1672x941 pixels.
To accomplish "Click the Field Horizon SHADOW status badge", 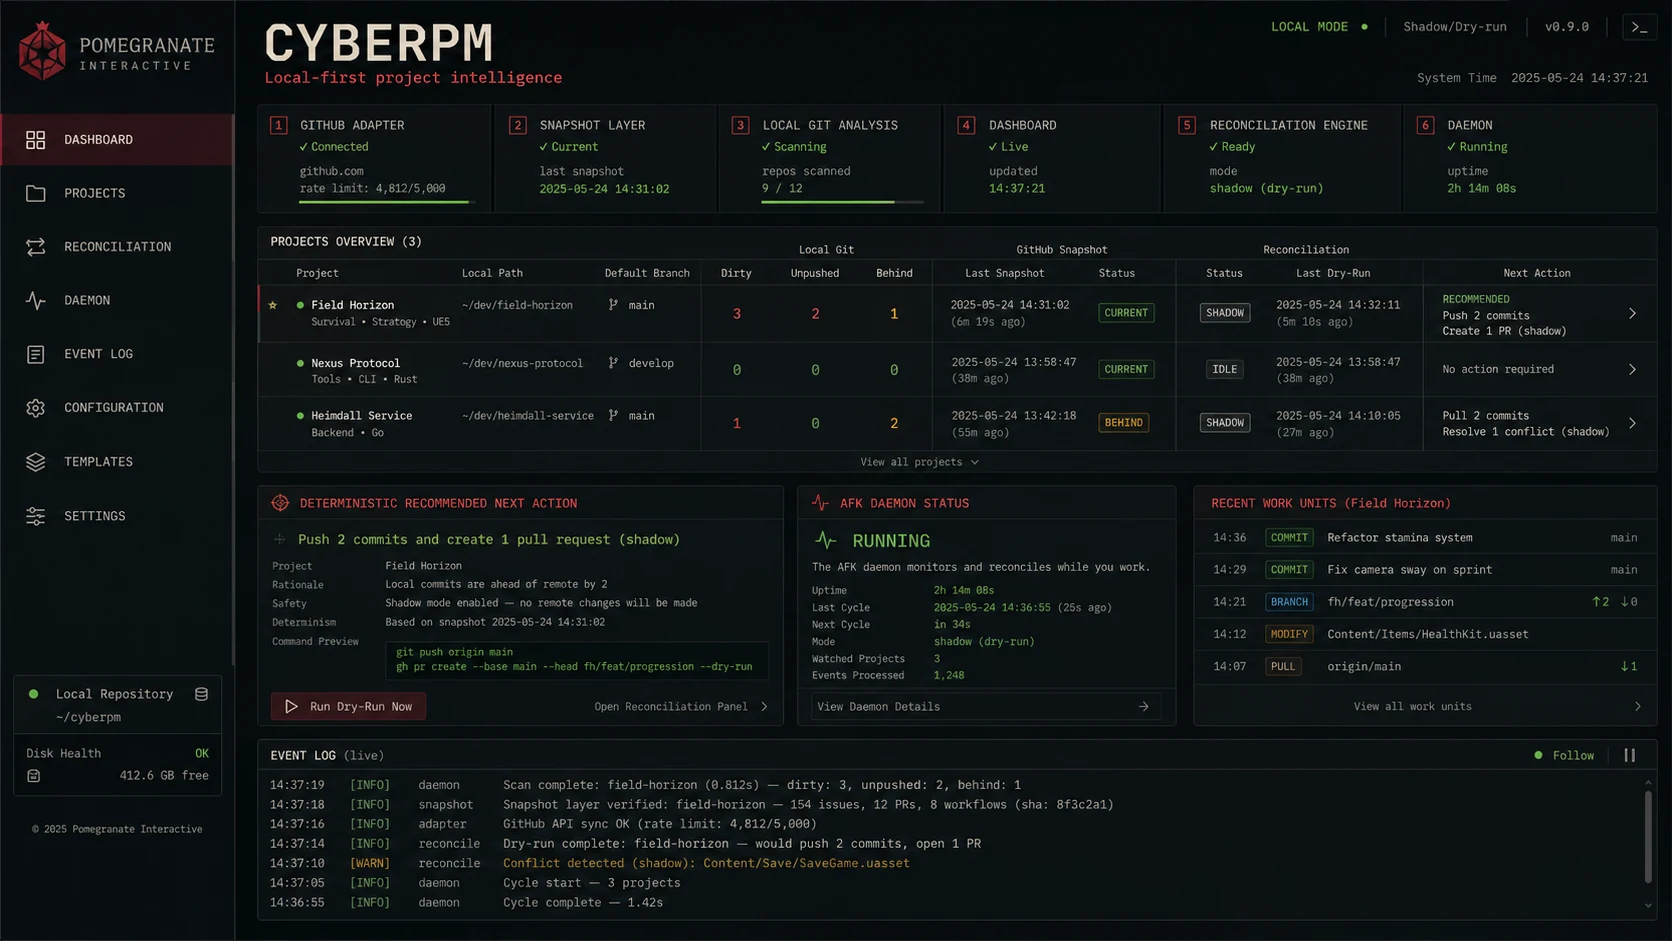I will point(1225,313).
